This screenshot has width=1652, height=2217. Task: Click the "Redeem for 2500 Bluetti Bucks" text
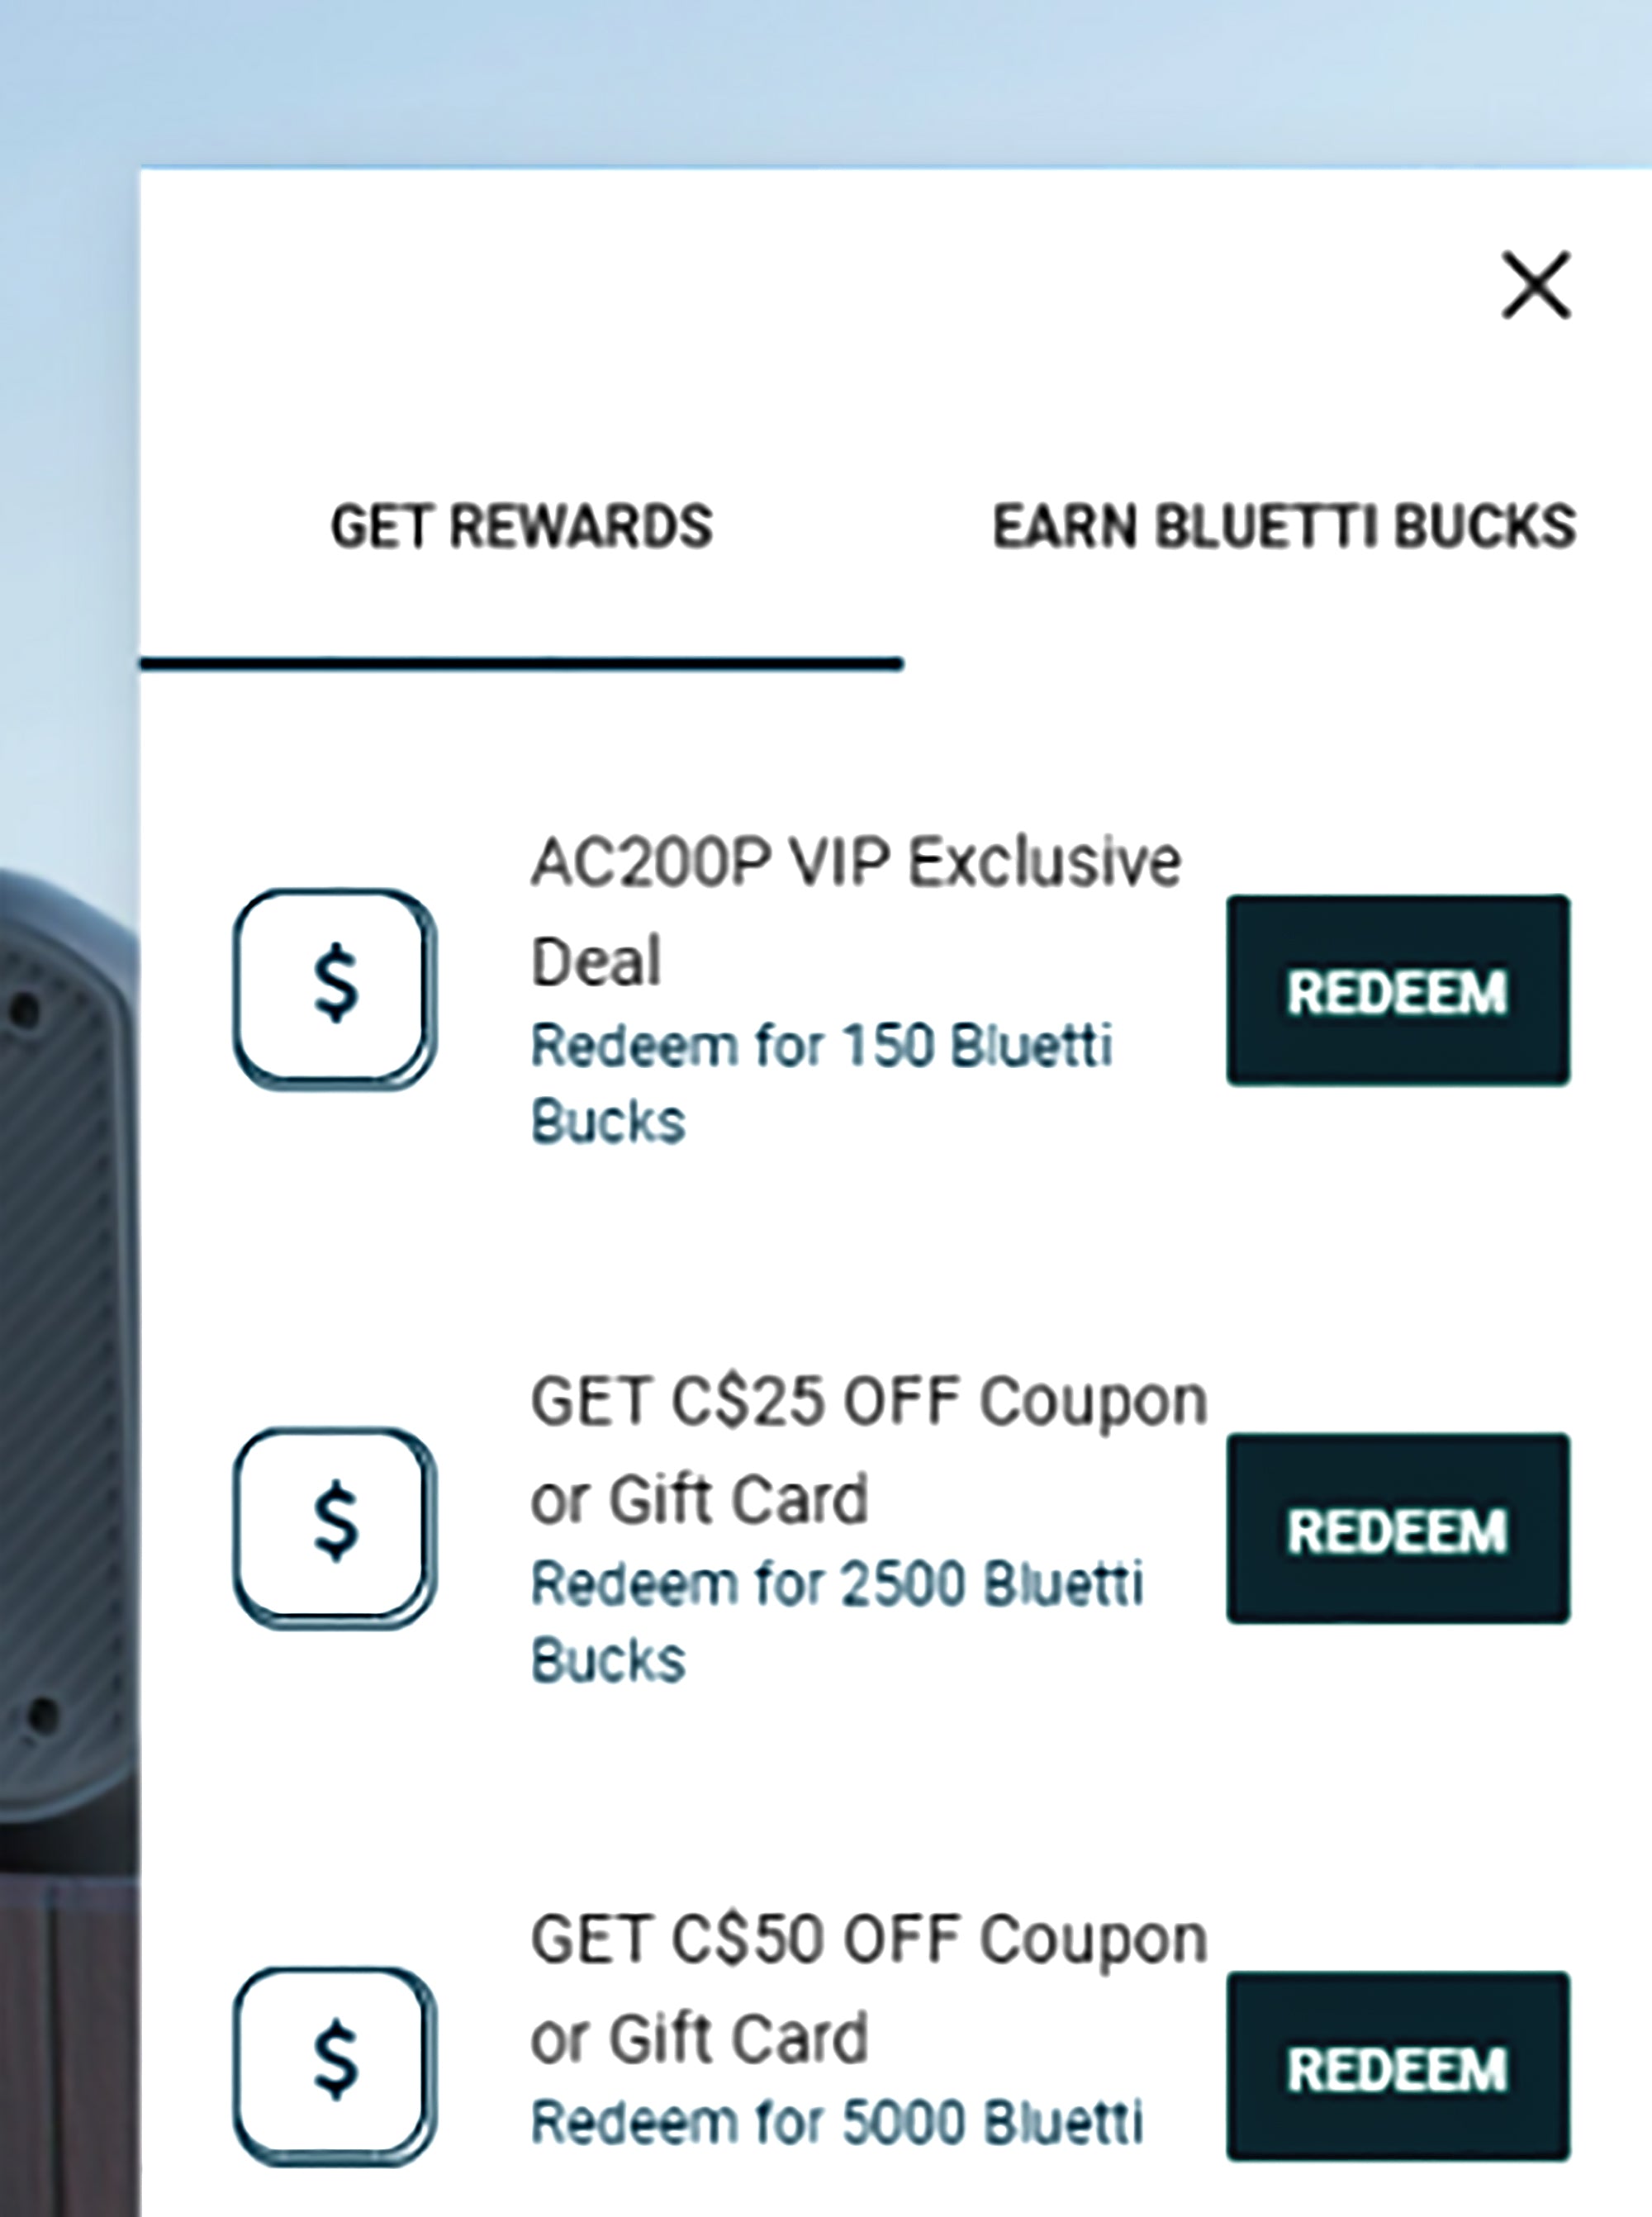pos(836,1585)
